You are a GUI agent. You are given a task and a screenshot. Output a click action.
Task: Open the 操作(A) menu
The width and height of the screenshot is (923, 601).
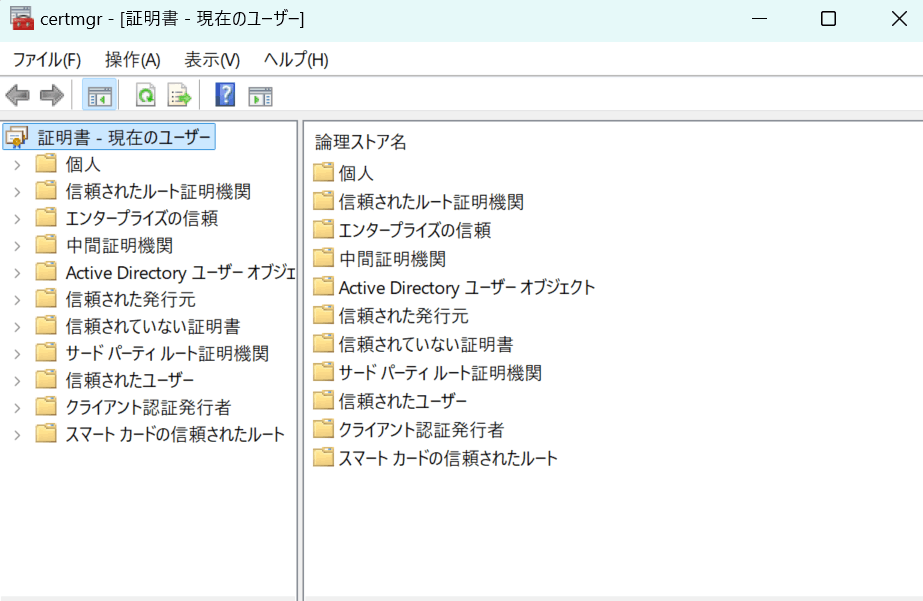click(132, 59)
